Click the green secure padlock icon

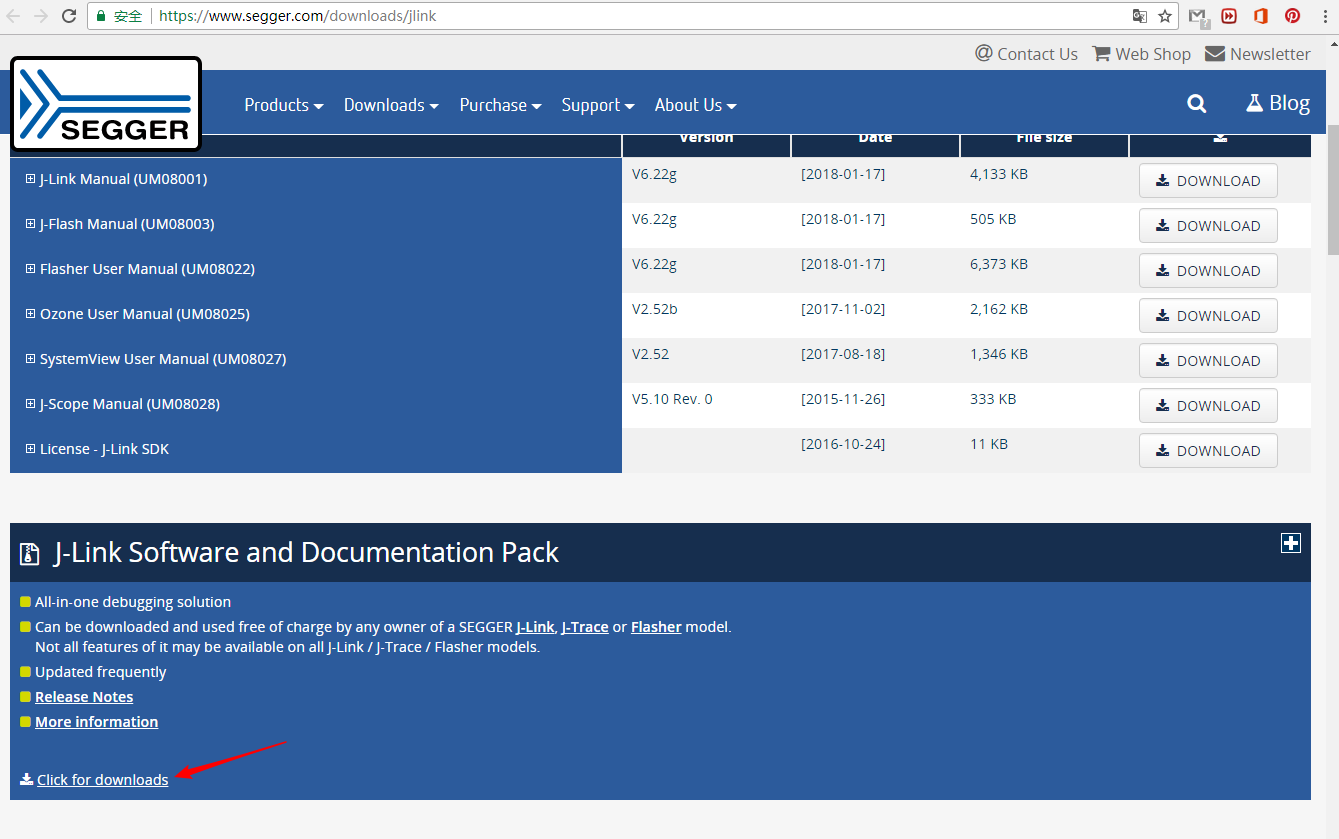tap(100, 16)
